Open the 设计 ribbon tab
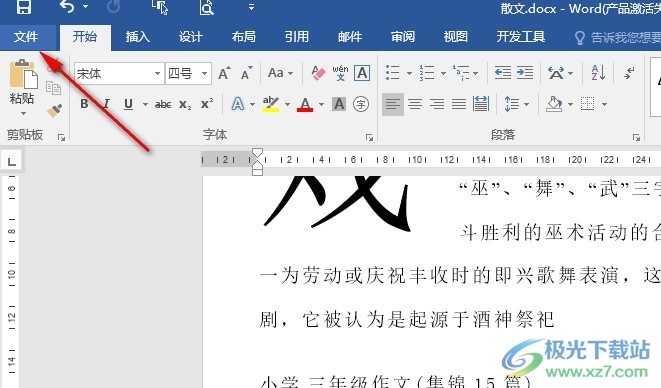Viewport: 661px width, 388px height. click(x=191, y=37)
